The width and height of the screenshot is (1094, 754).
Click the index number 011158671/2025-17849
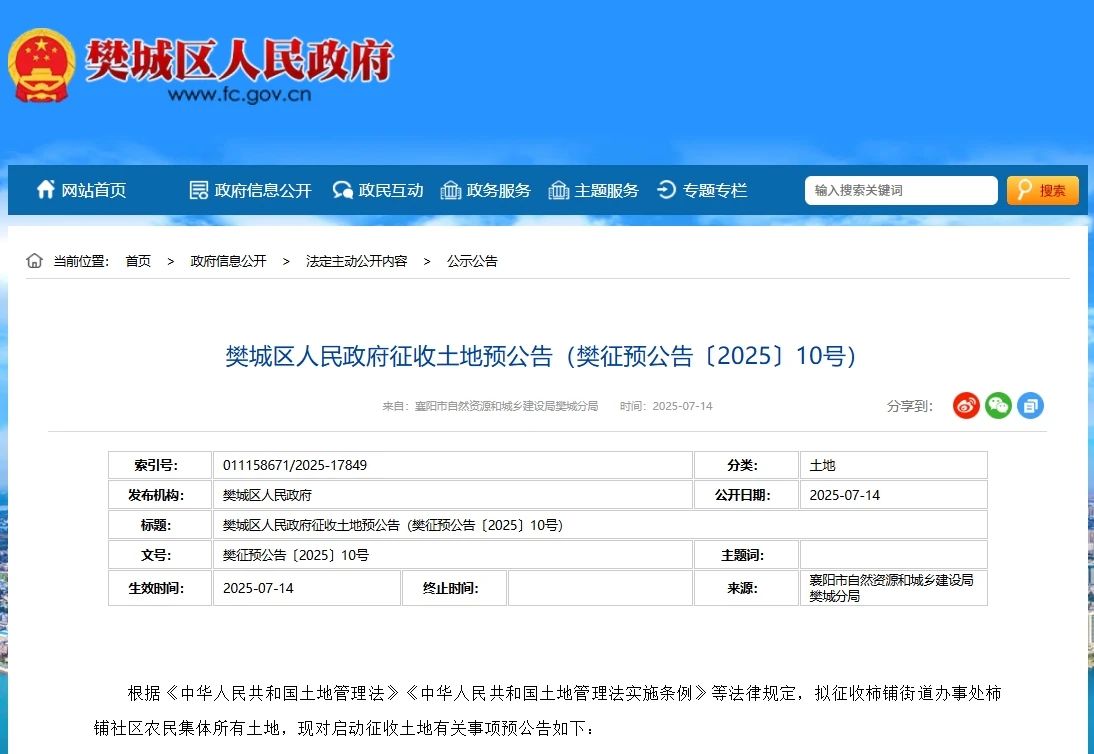pos(295,465)
